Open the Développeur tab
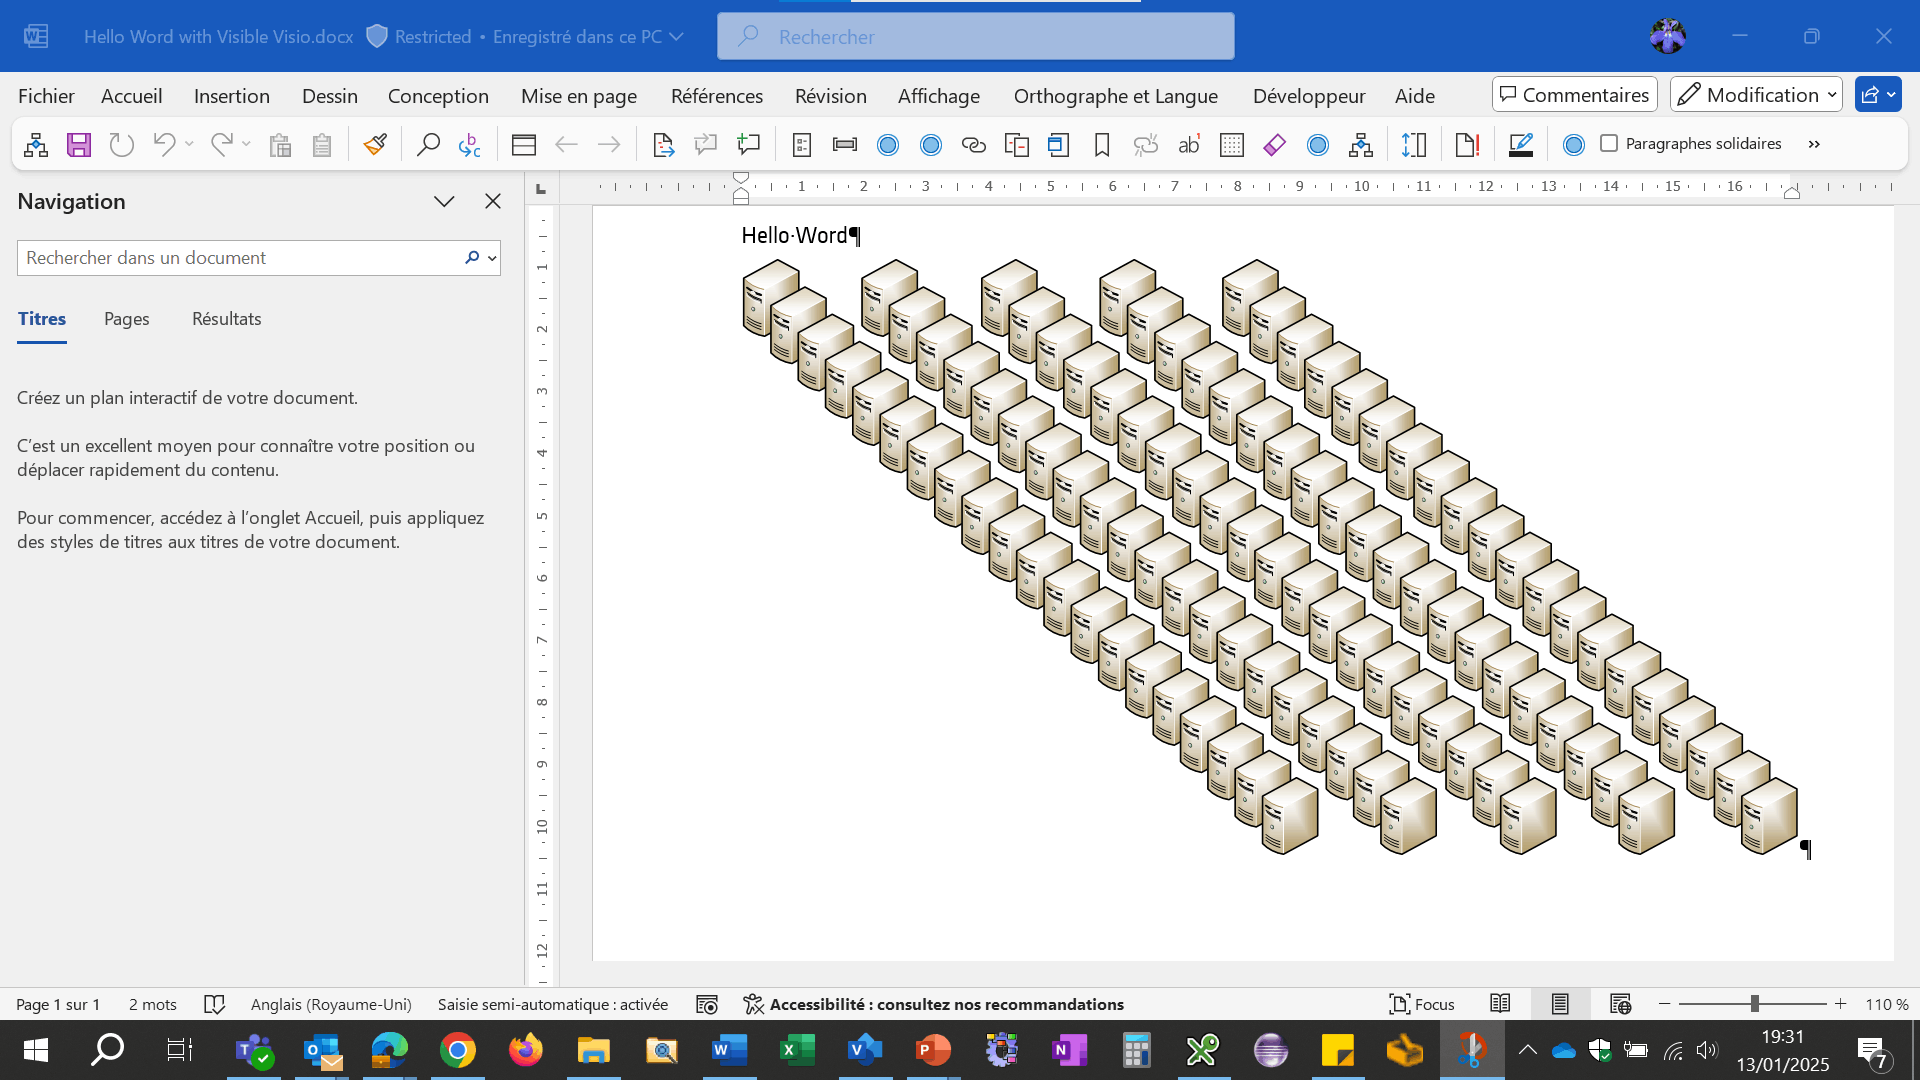 [1309, 96]
